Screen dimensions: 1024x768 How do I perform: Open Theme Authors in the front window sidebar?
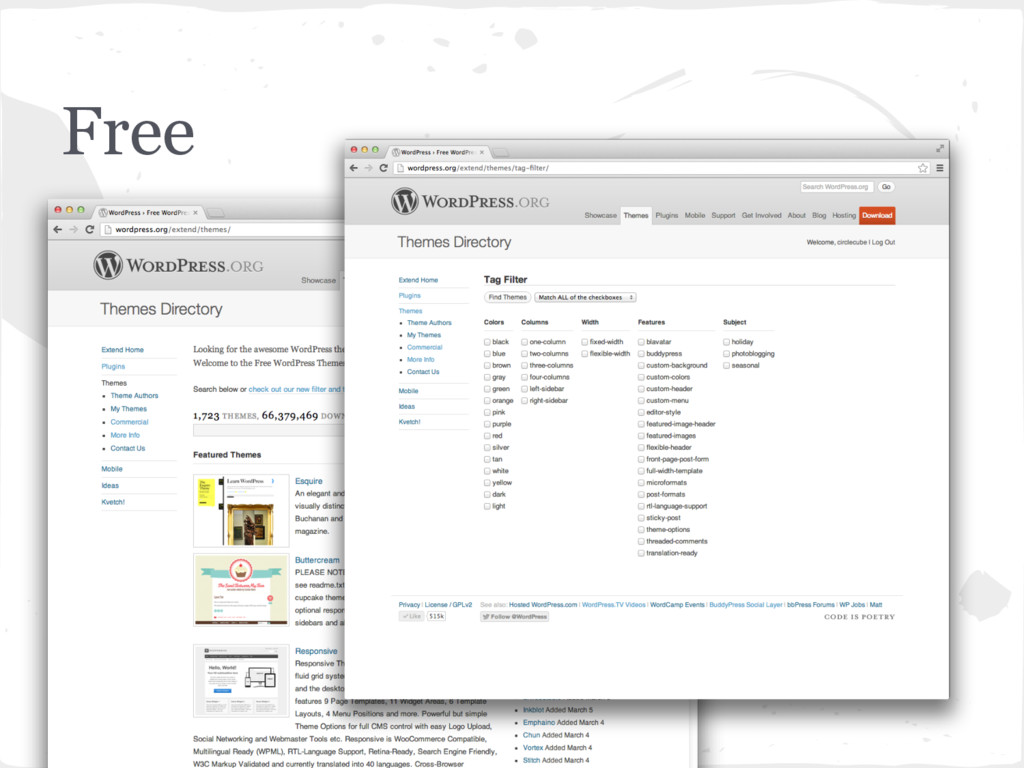pyautogui.click(x=429, y=323)
